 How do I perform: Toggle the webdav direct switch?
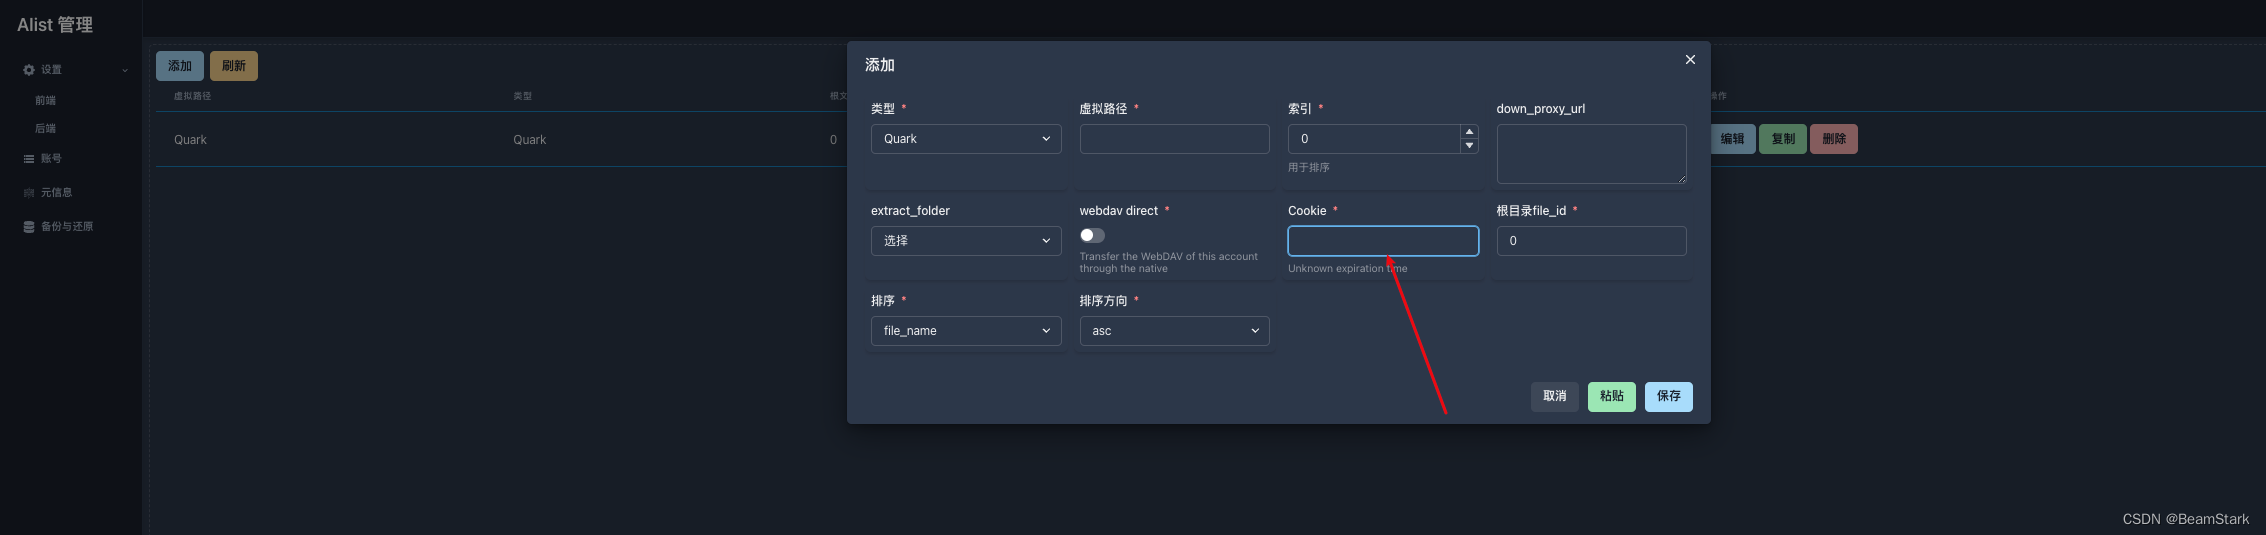point(1092,236)
